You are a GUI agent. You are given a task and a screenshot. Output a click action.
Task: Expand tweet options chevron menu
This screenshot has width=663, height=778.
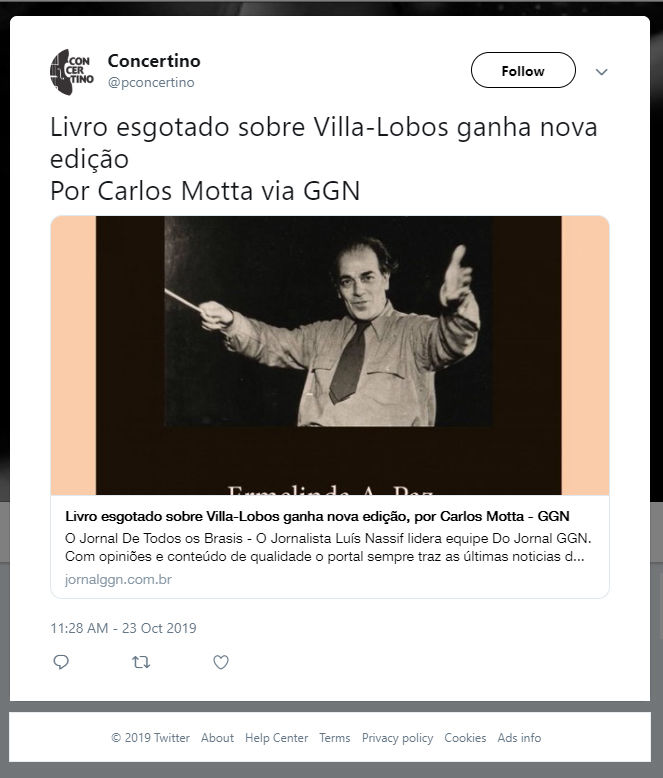tap(601, 72)
